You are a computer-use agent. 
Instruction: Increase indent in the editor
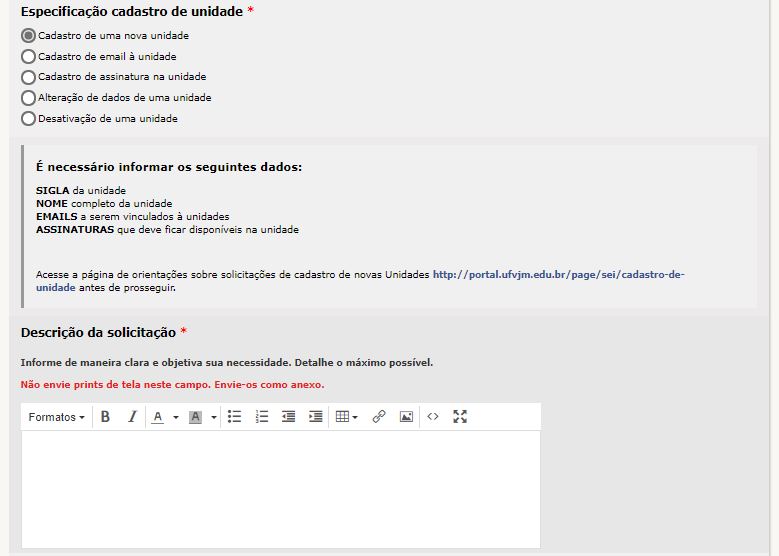pyautogui.click(x=315, y=417)
